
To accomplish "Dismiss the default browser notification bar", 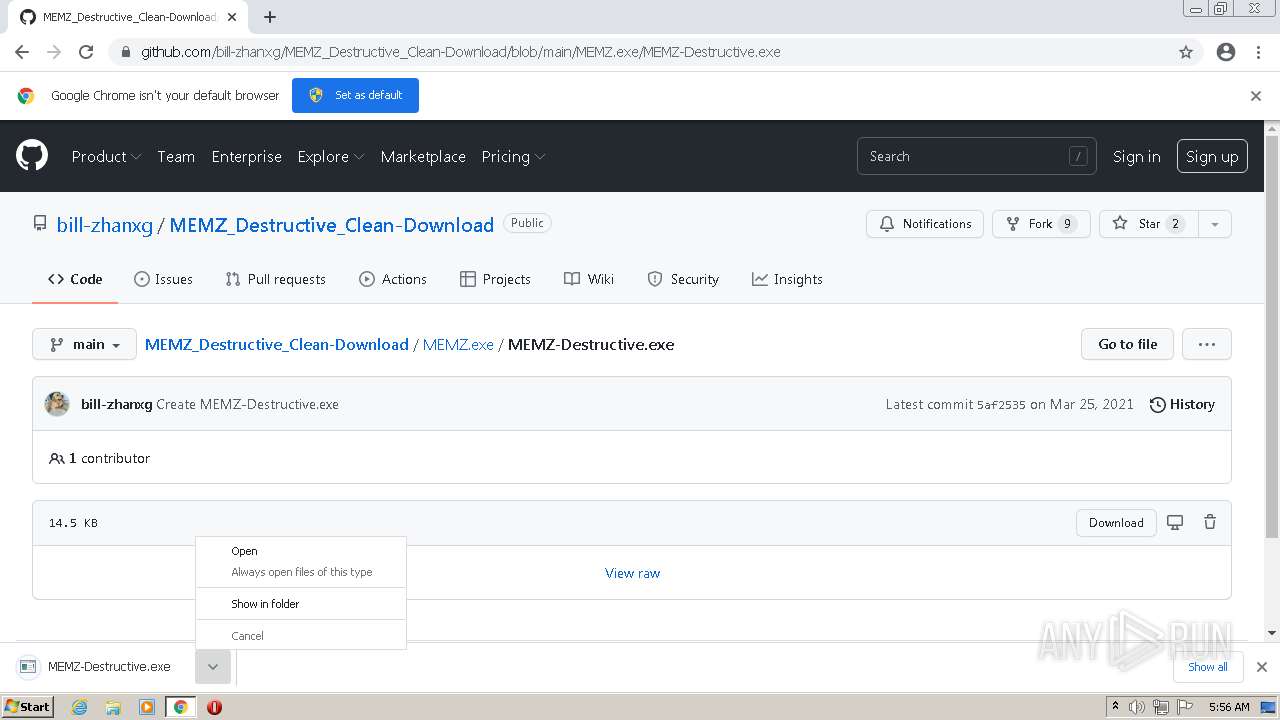I will [x=1256, y=96].
